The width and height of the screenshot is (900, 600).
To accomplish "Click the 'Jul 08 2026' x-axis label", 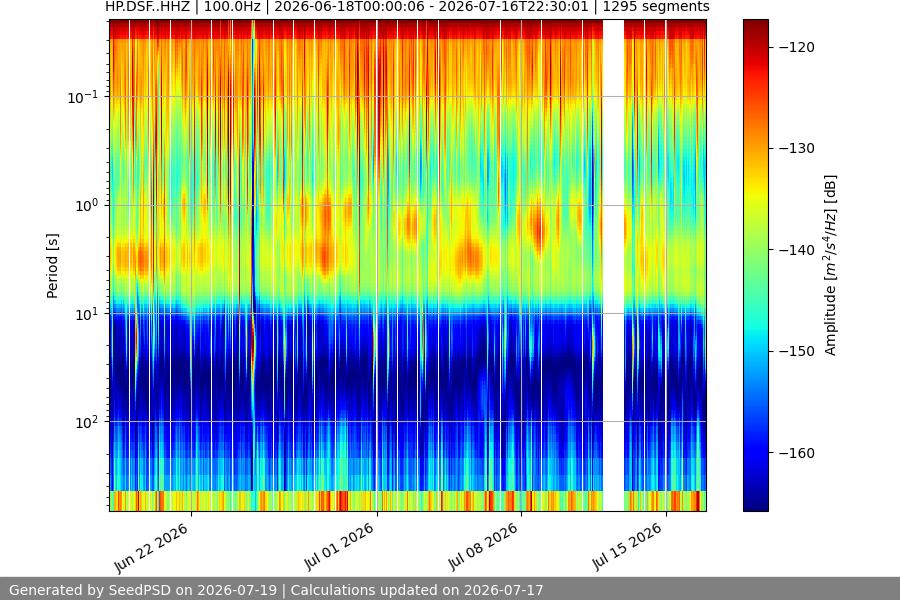I will 483,547.
